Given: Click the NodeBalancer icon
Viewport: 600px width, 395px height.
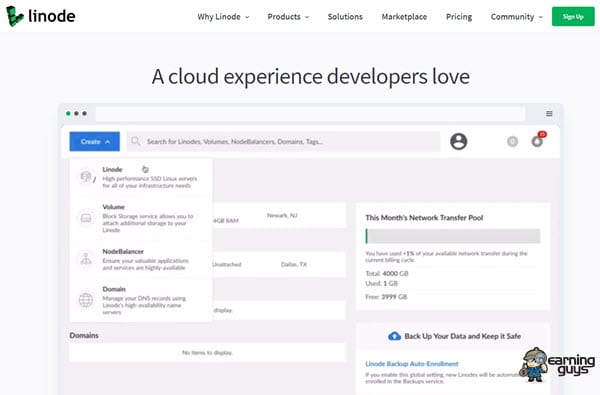Looking at the screenshot, I should tap(86, 259).
